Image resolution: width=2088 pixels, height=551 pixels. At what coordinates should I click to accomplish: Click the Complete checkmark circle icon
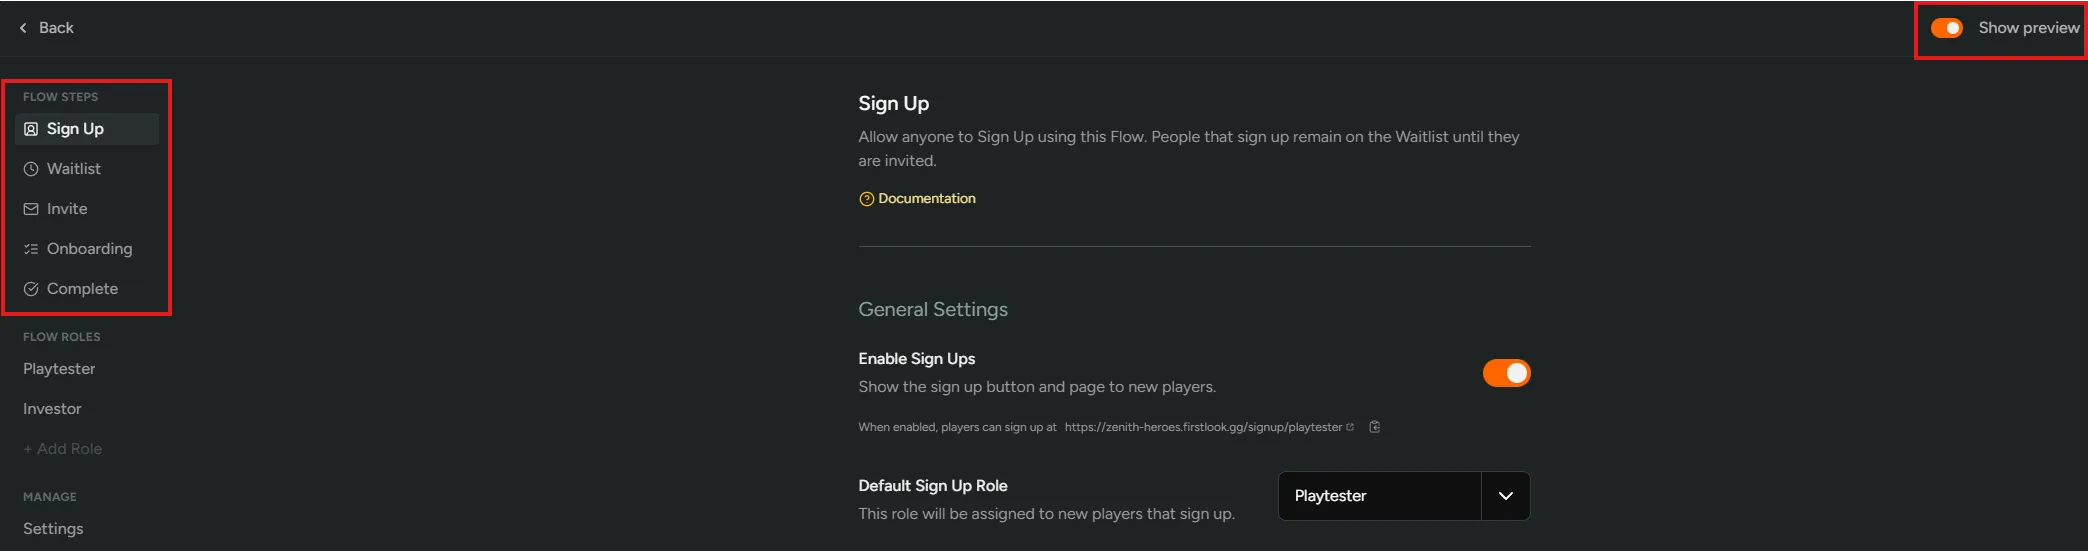click(31, 289)
